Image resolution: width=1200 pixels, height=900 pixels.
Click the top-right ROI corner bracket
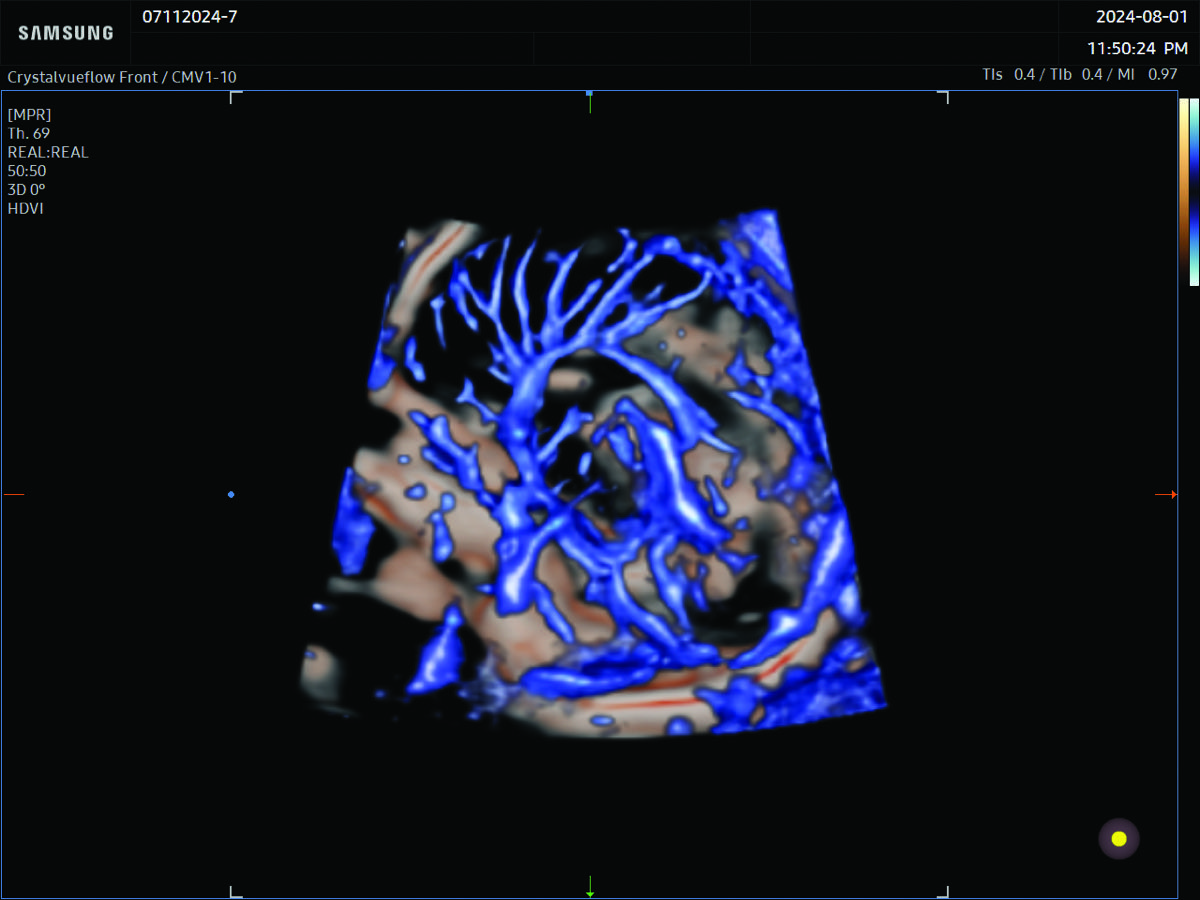coord(943,97)
